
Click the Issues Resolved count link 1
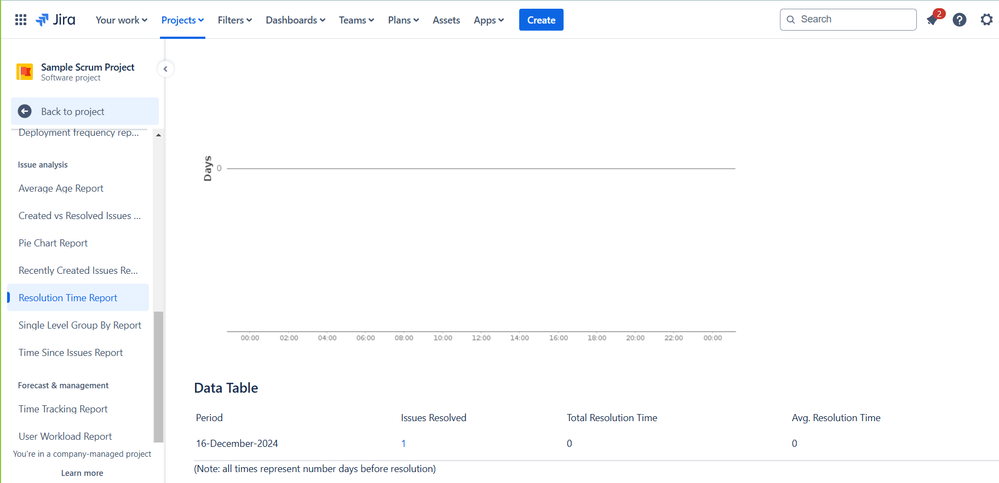tap(403, 443)
